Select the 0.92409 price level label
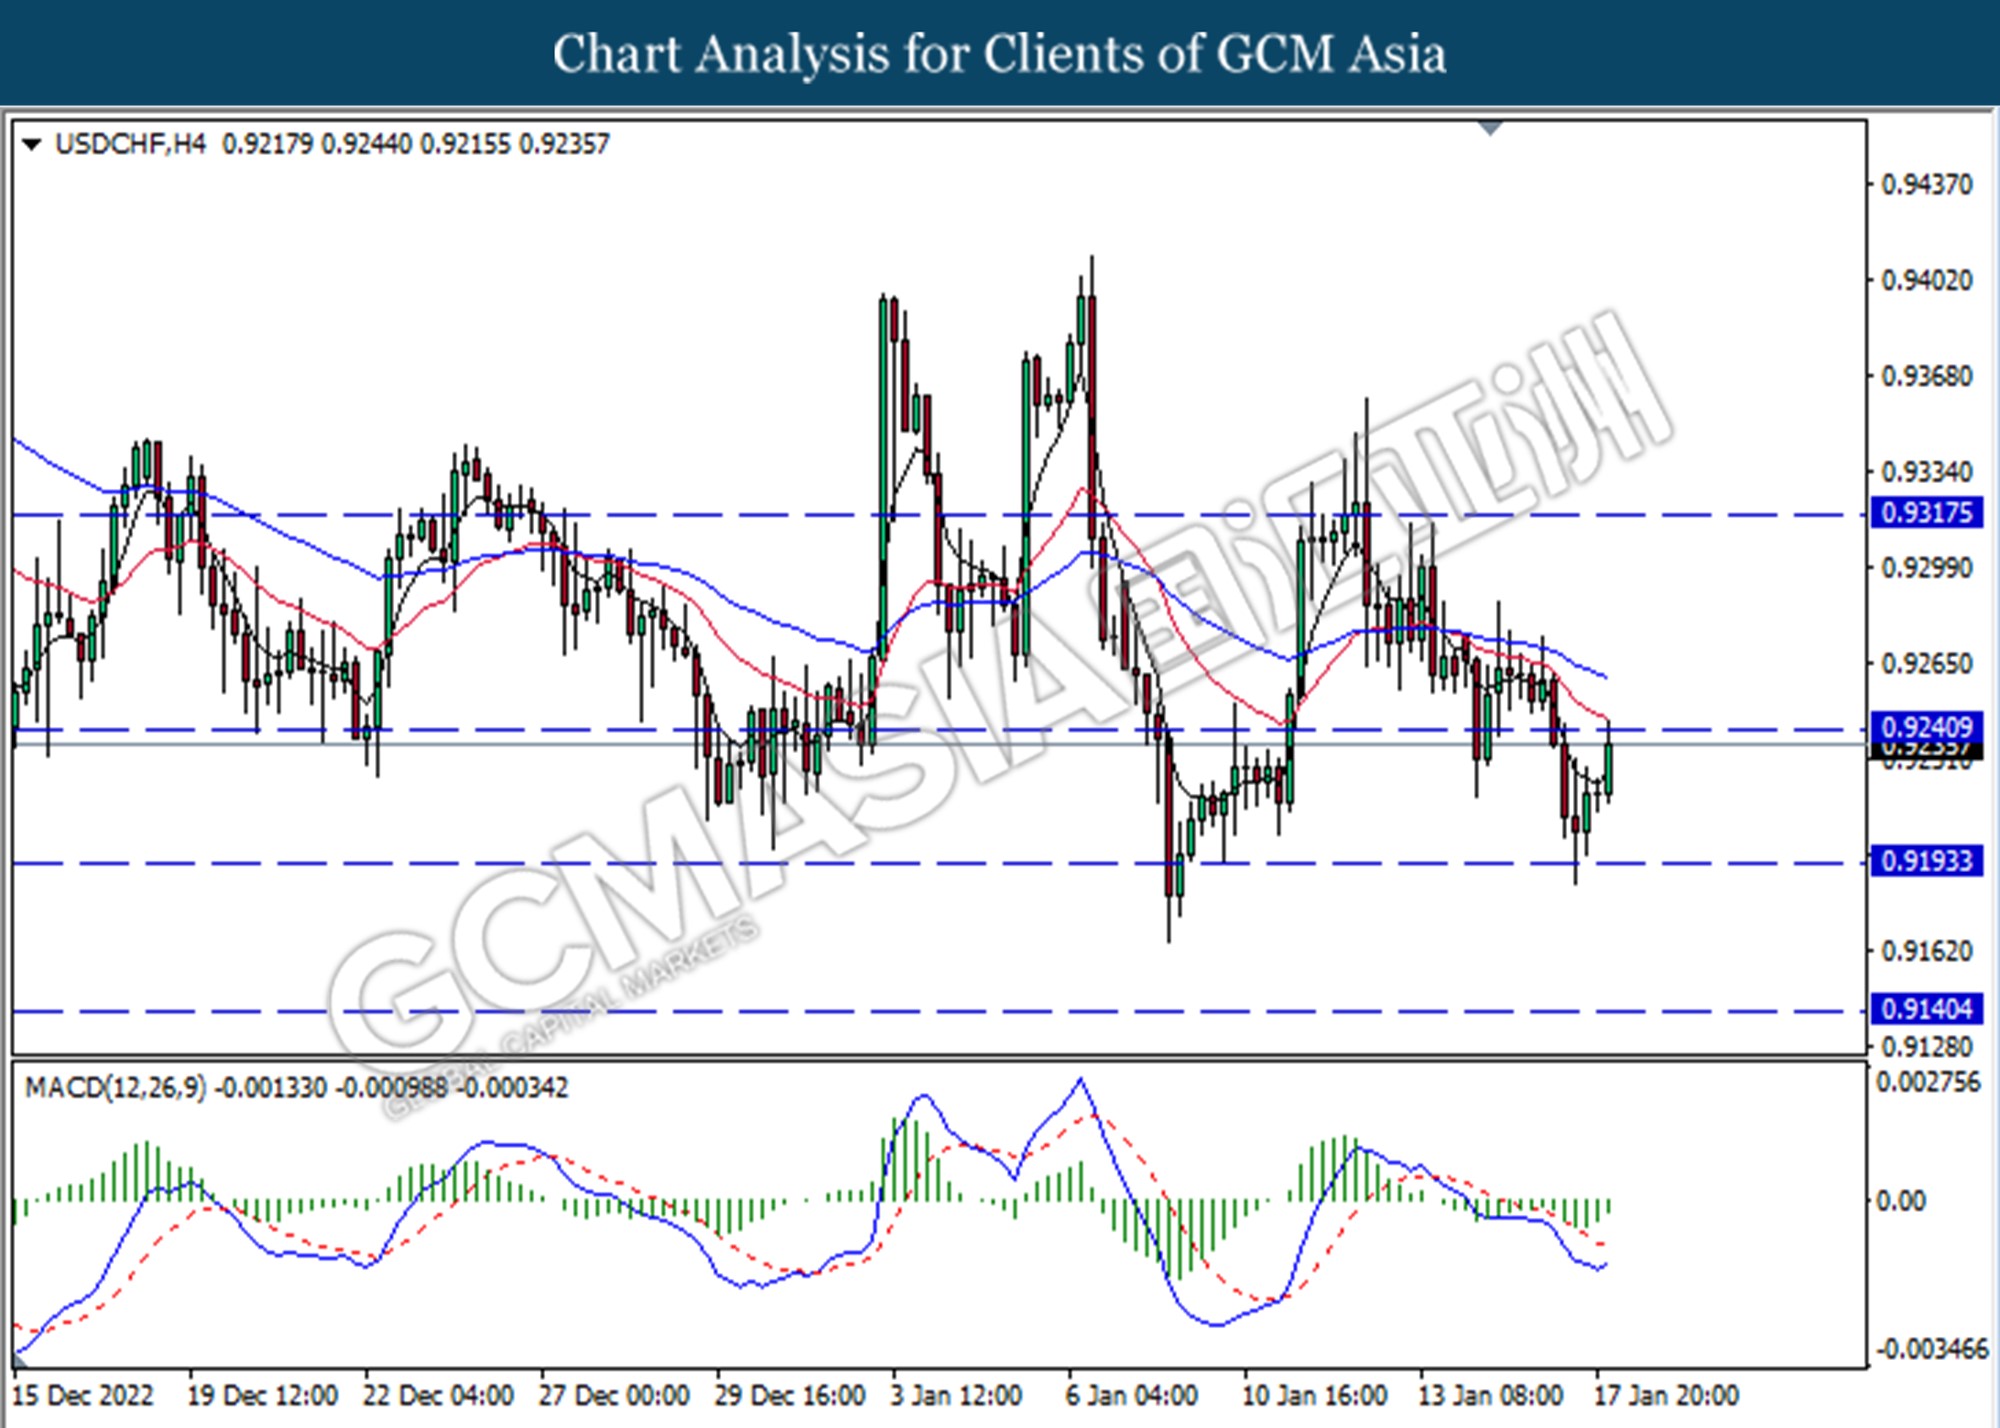This screenshot has width=2000, height=1428. (x=1926, y=727)
